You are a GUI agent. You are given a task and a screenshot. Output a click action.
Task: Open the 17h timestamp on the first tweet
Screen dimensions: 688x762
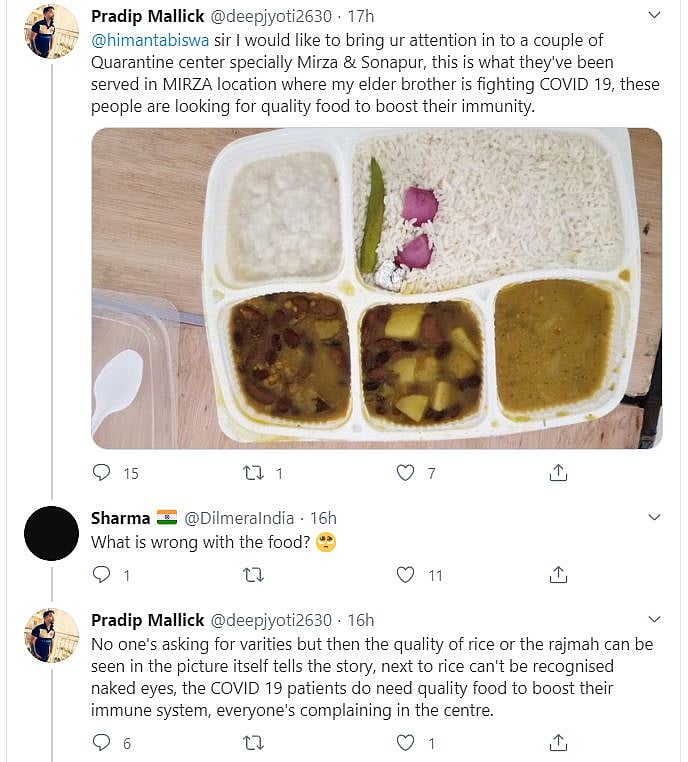(360, 16)
